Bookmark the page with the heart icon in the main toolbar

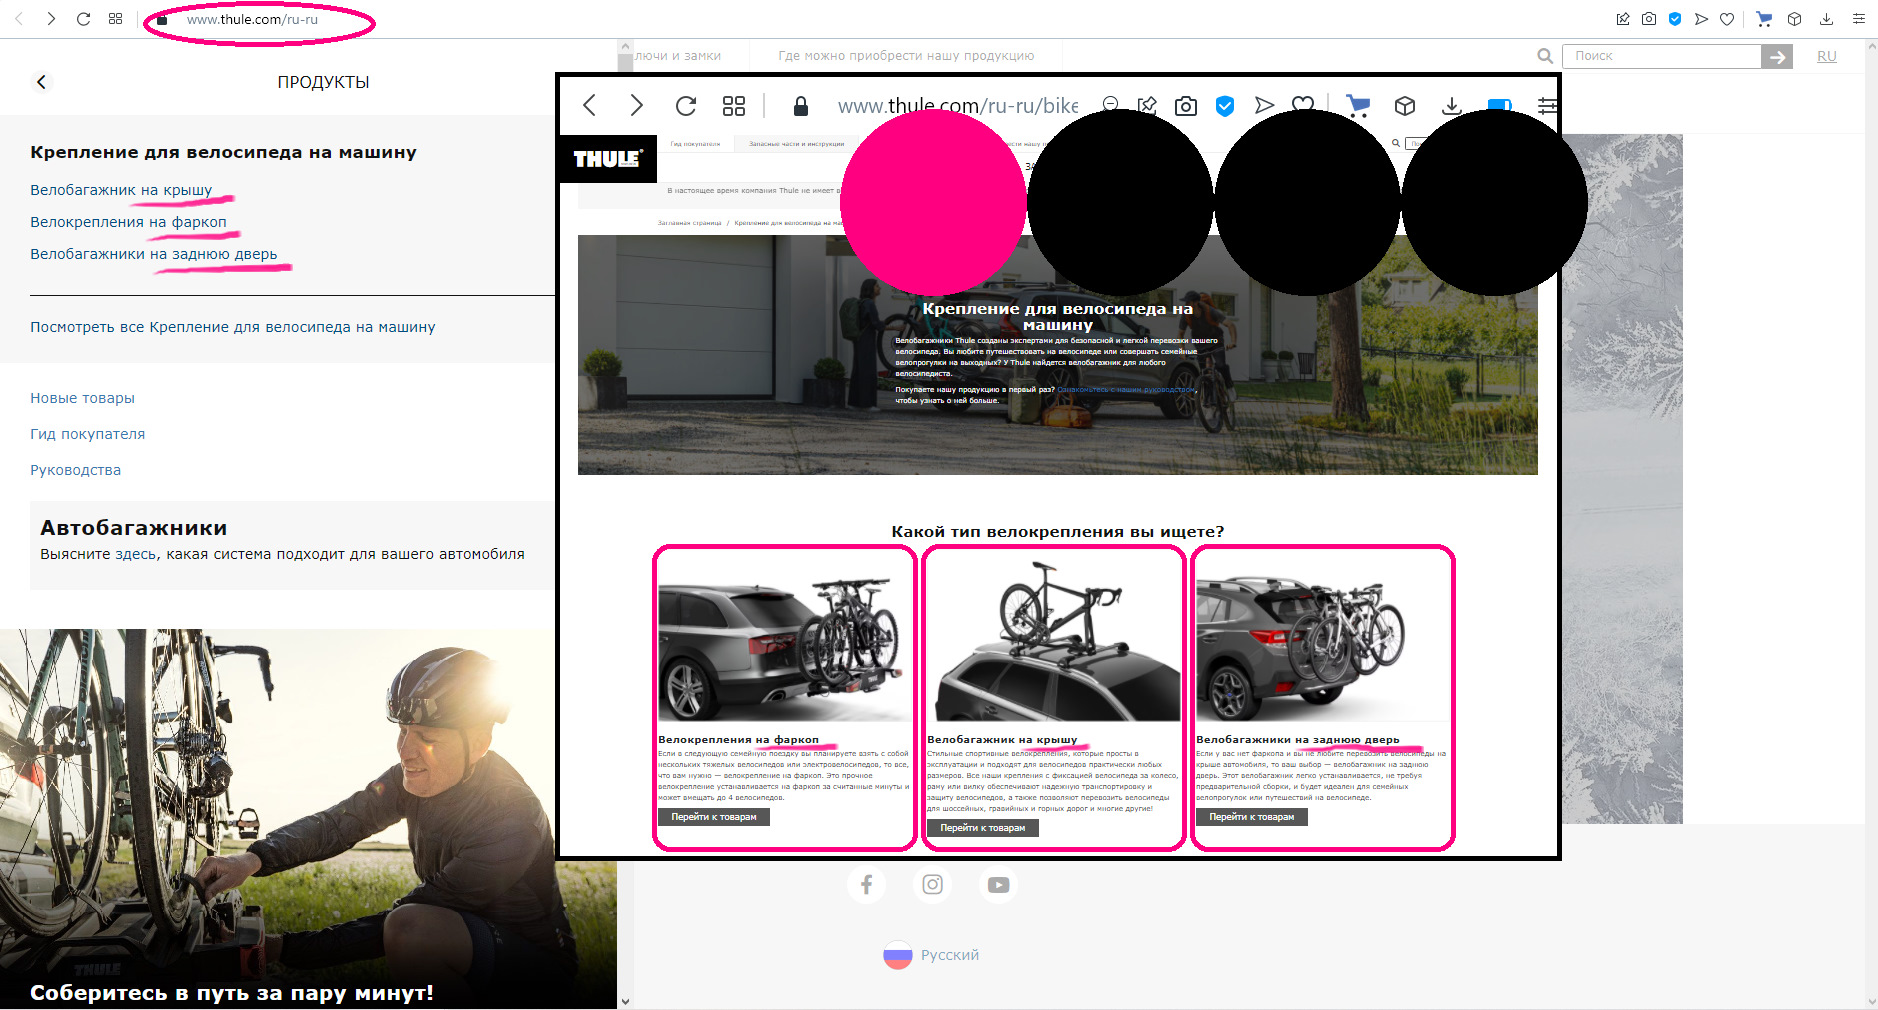coord(1727,19)
